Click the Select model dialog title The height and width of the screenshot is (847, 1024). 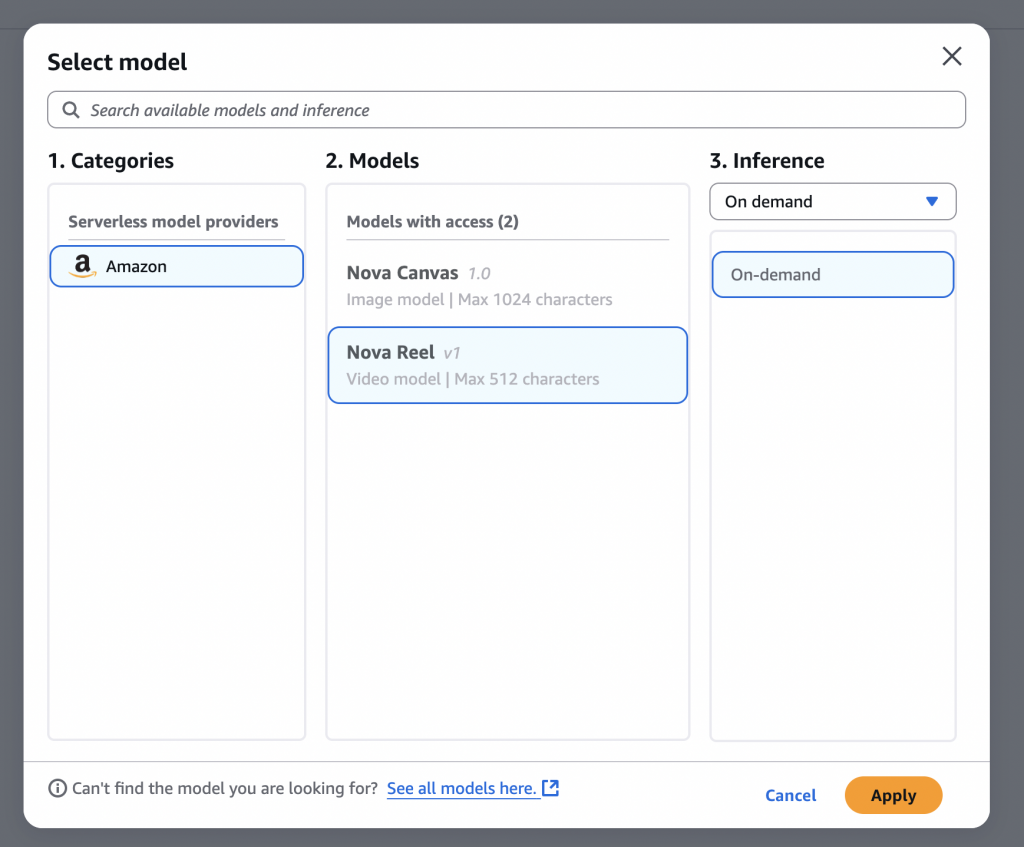[x=117, y=62]
